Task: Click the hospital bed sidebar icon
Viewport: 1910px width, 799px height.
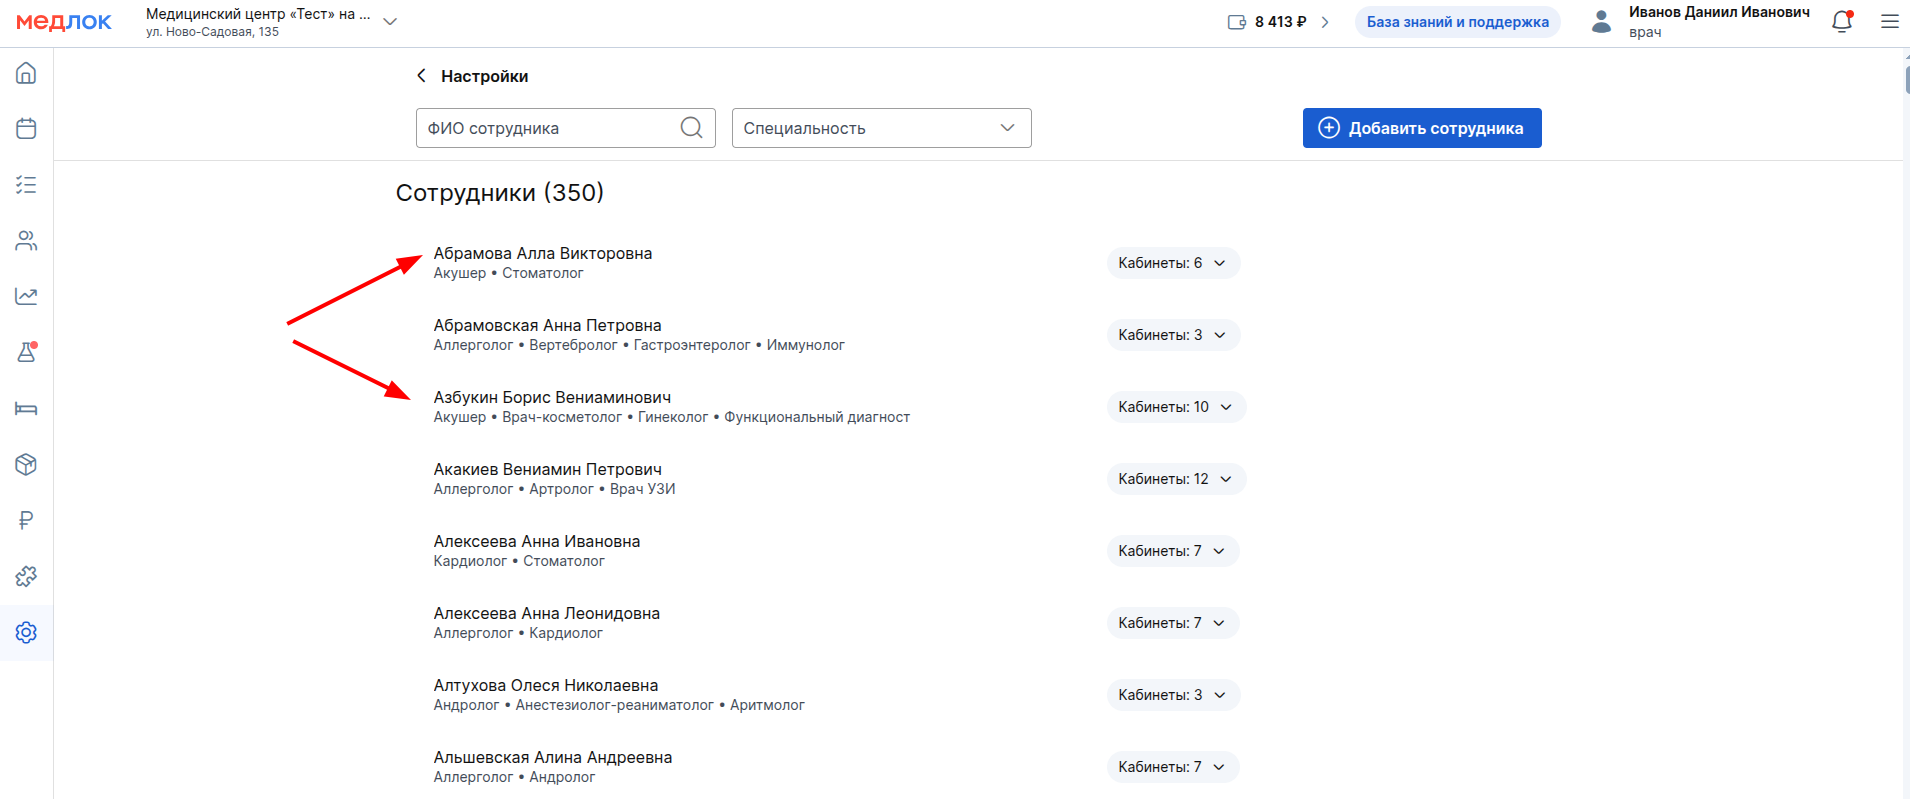Action: coord(26,408)
